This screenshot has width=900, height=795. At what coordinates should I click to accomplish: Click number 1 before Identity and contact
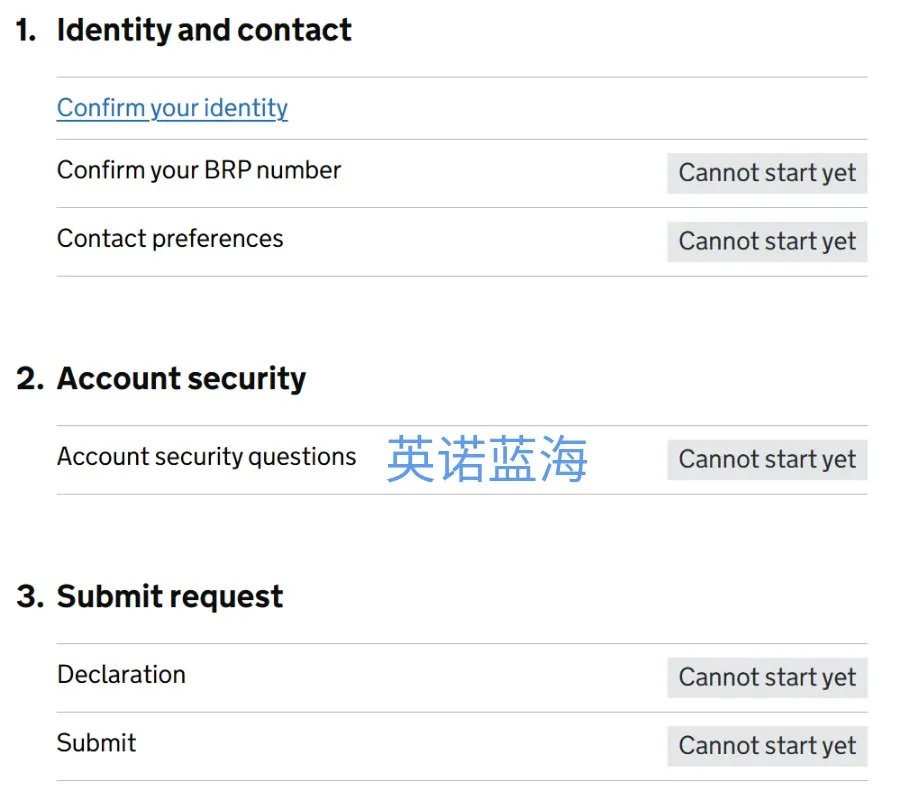coord(26,31)
